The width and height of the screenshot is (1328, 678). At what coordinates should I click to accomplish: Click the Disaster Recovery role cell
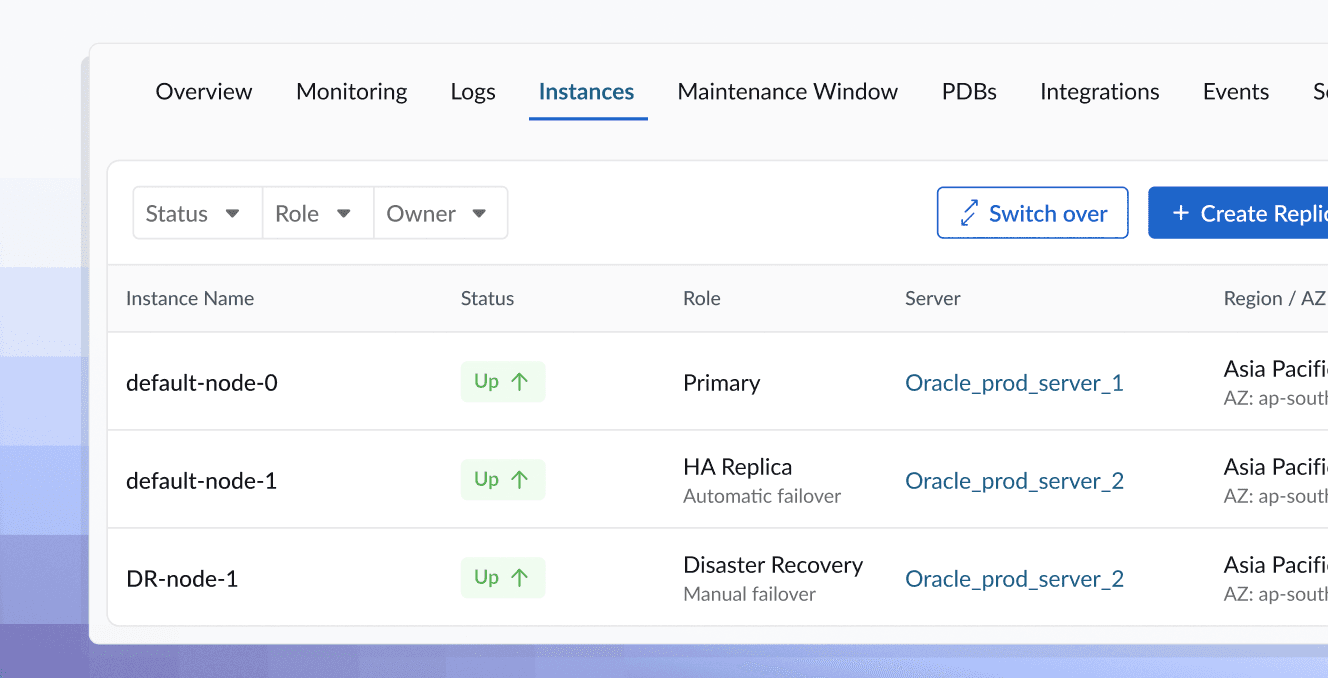pos(773,565)
